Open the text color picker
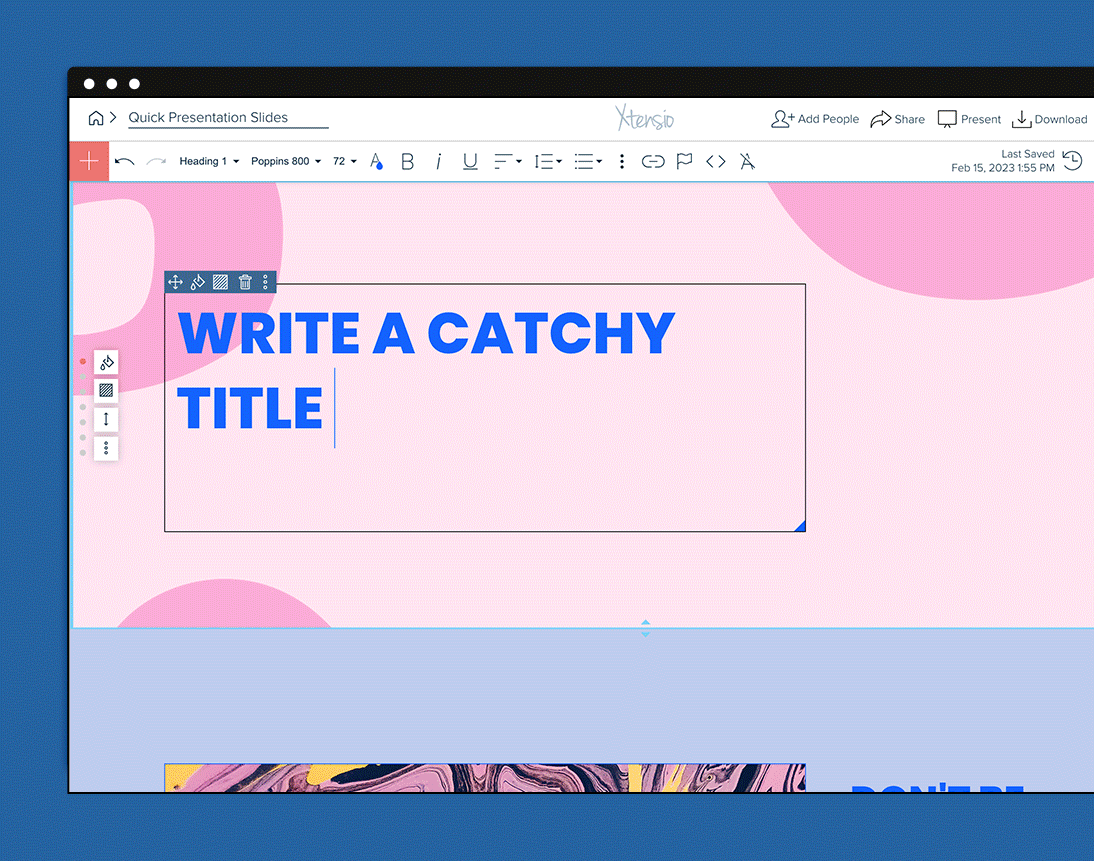The height and width of the screenshot is (861, 1094). 376,162
